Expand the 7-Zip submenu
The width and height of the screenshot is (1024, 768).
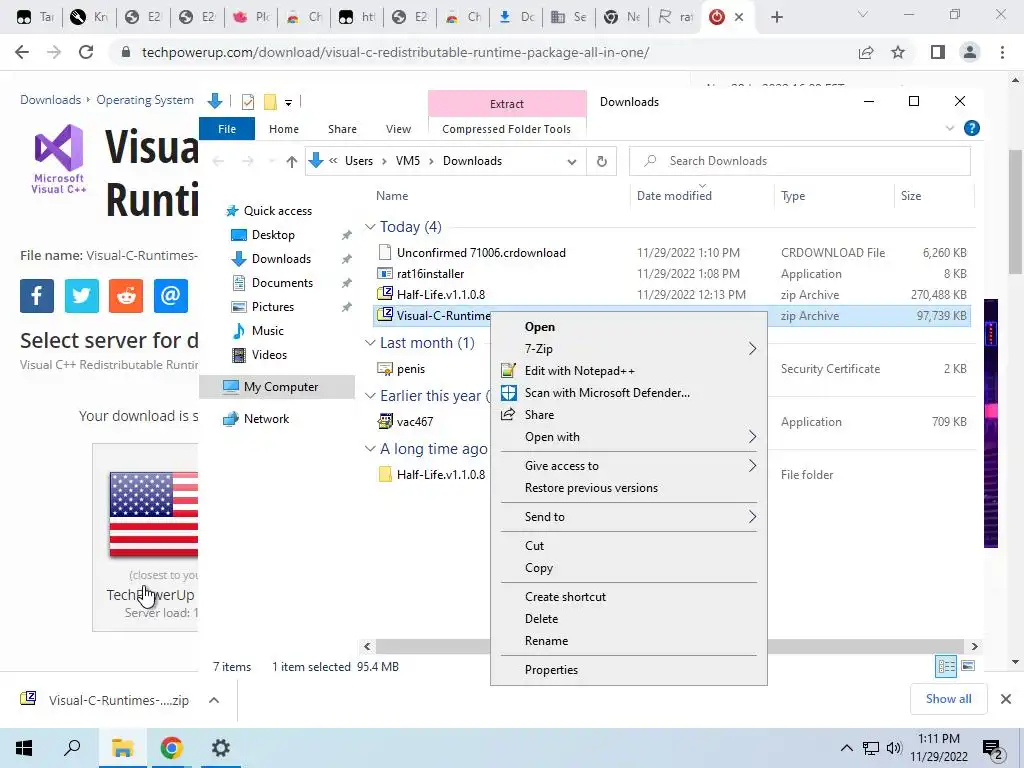click(628, 349)
